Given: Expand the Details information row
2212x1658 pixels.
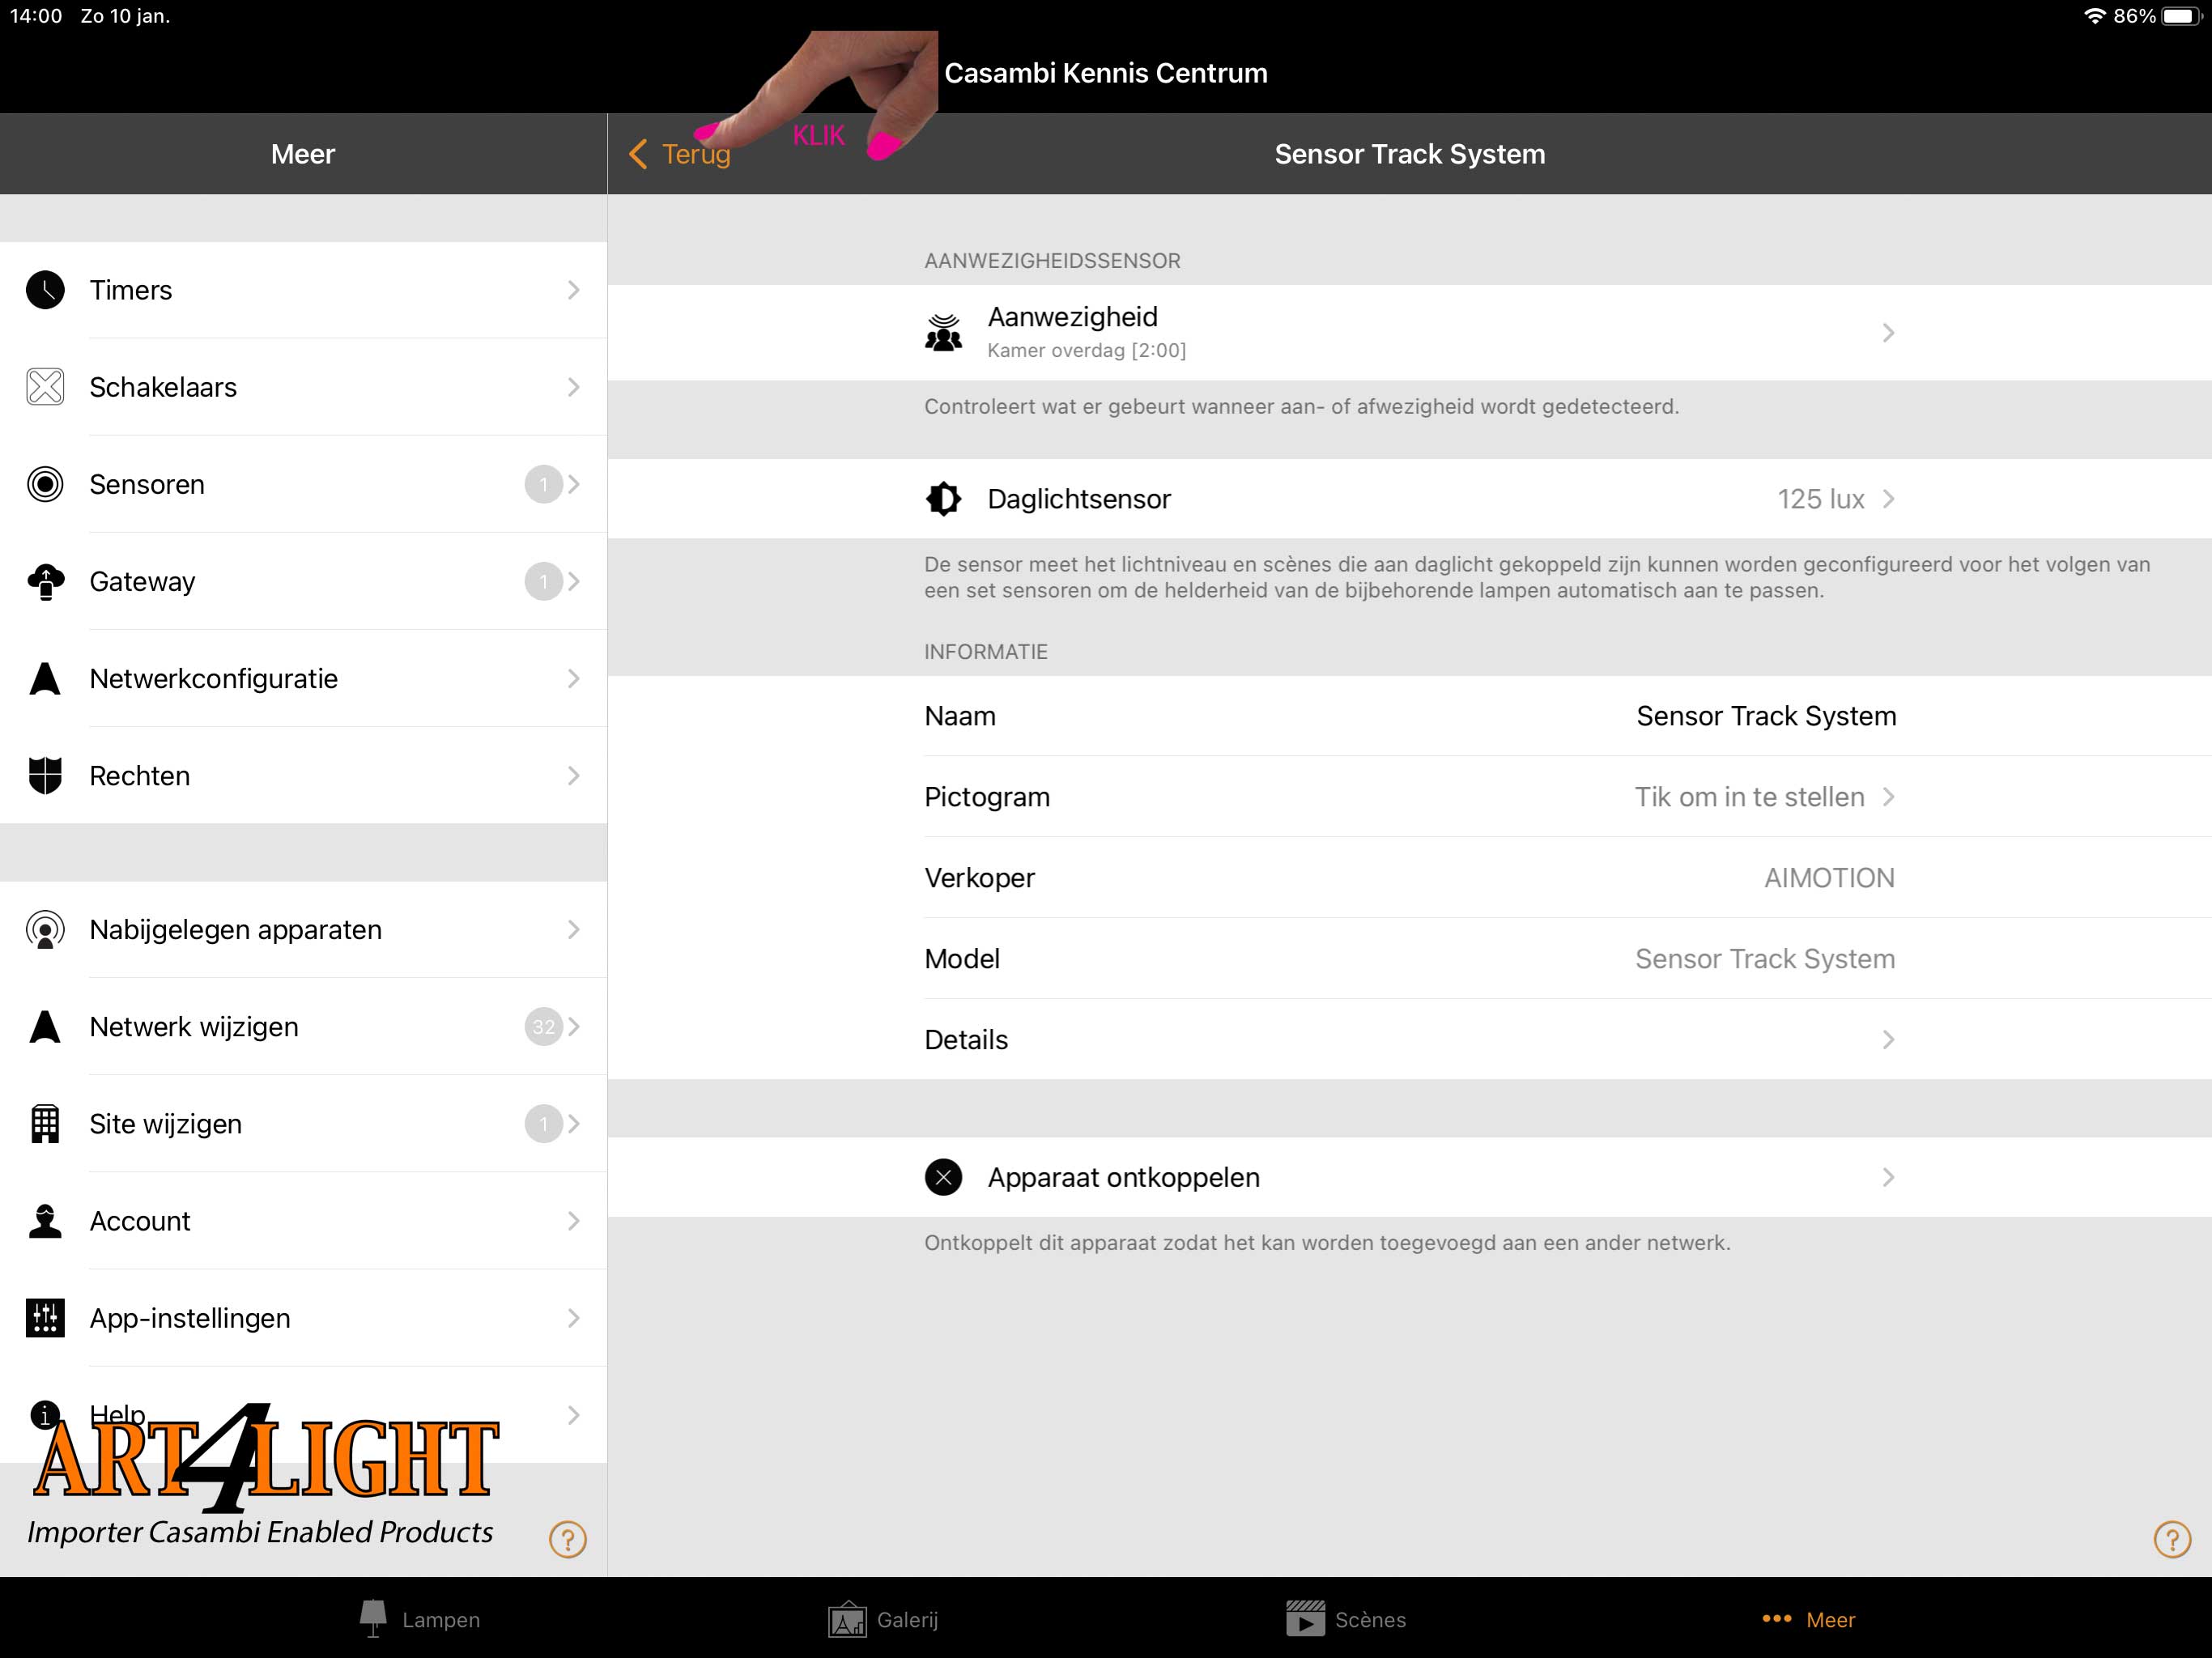Looking at the screenshot, I should [1407, 1038].
